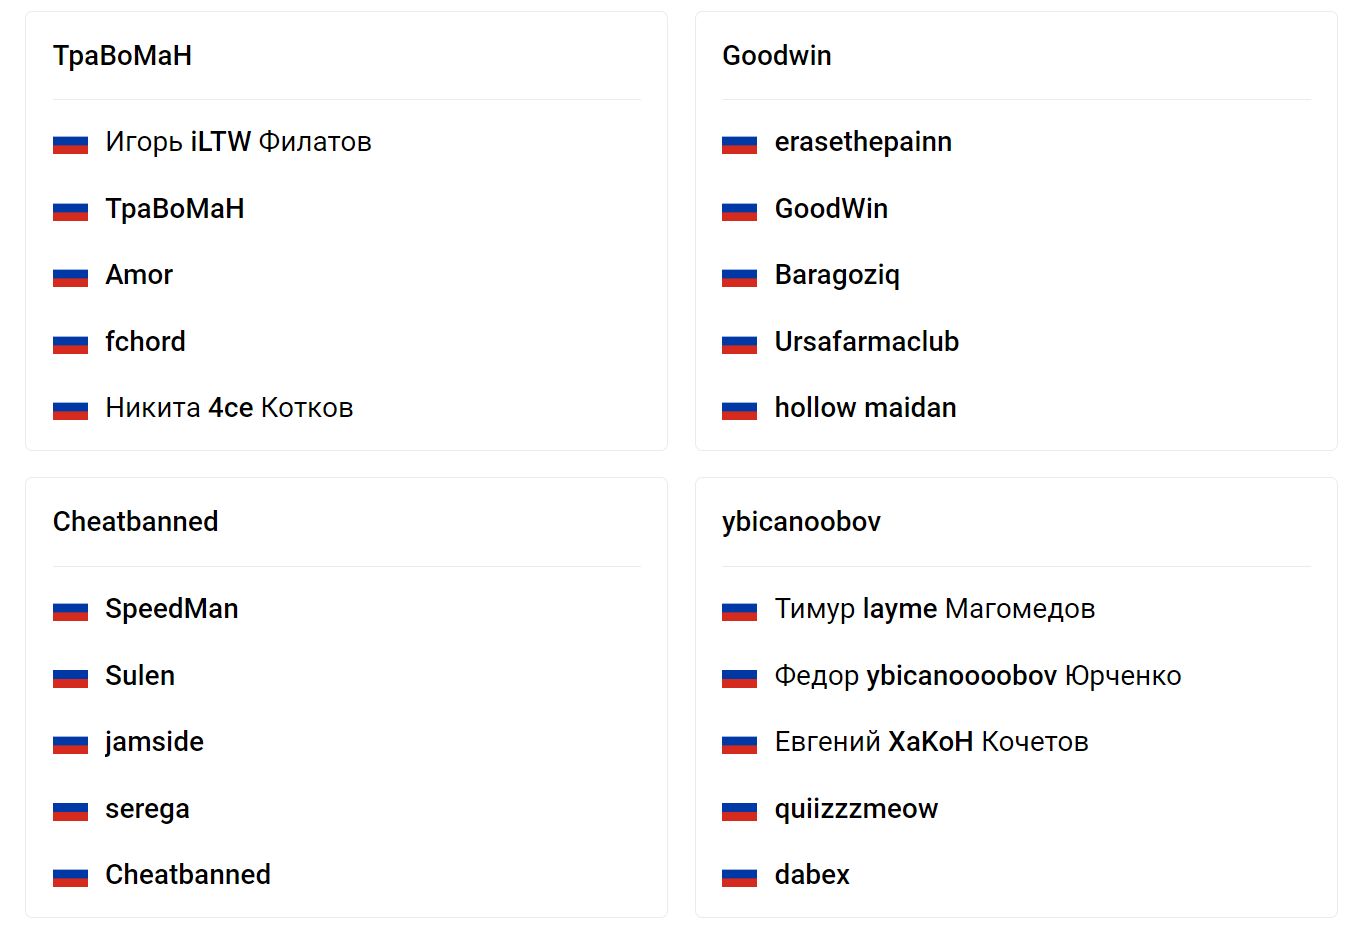The width and height of the screenshot is (1366, 939).
Task: Click player Евгений ХаКоН Кочетов
Action: click(931, 742)
